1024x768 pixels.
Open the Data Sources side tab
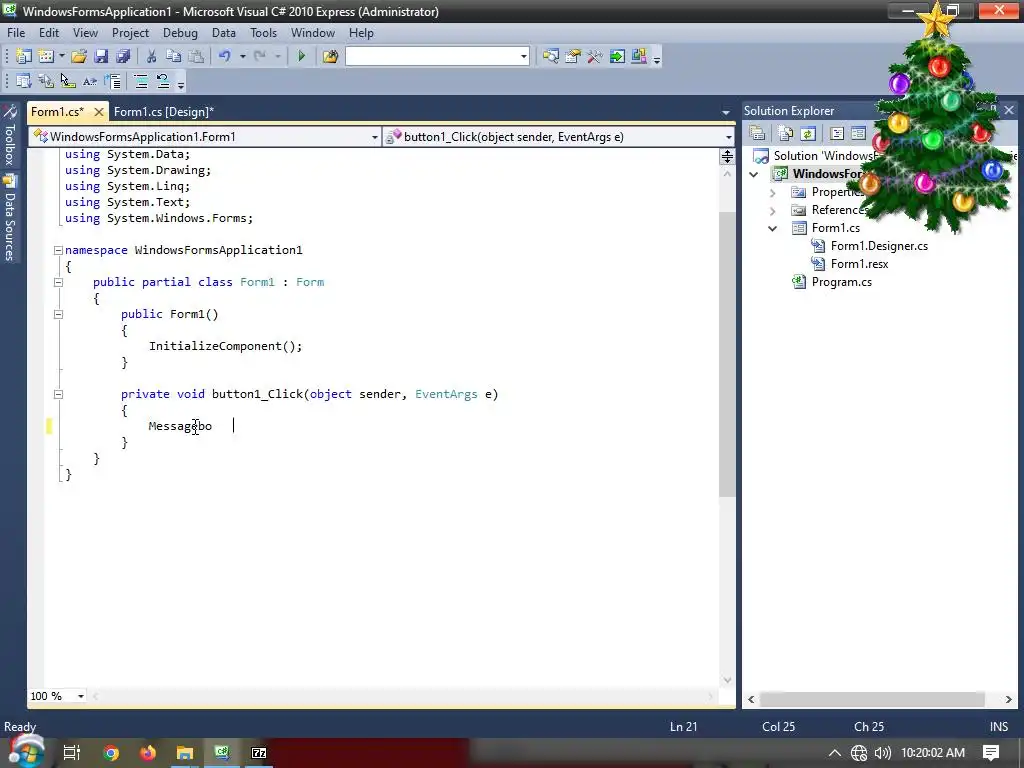10,219
